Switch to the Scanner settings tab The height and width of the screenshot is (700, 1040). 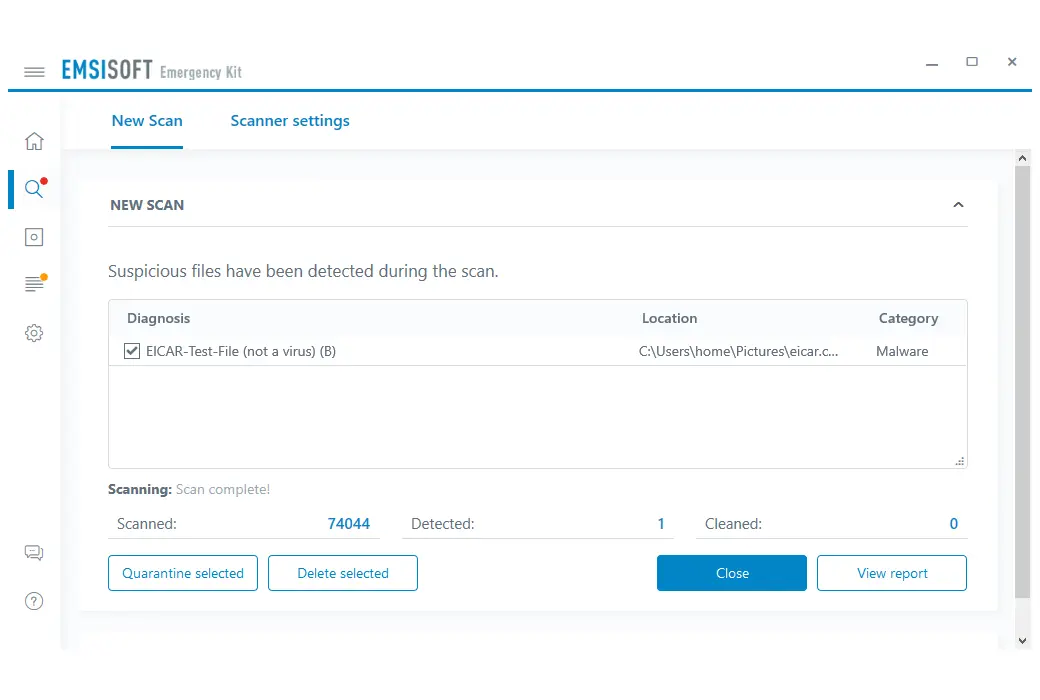pos(290,121)
